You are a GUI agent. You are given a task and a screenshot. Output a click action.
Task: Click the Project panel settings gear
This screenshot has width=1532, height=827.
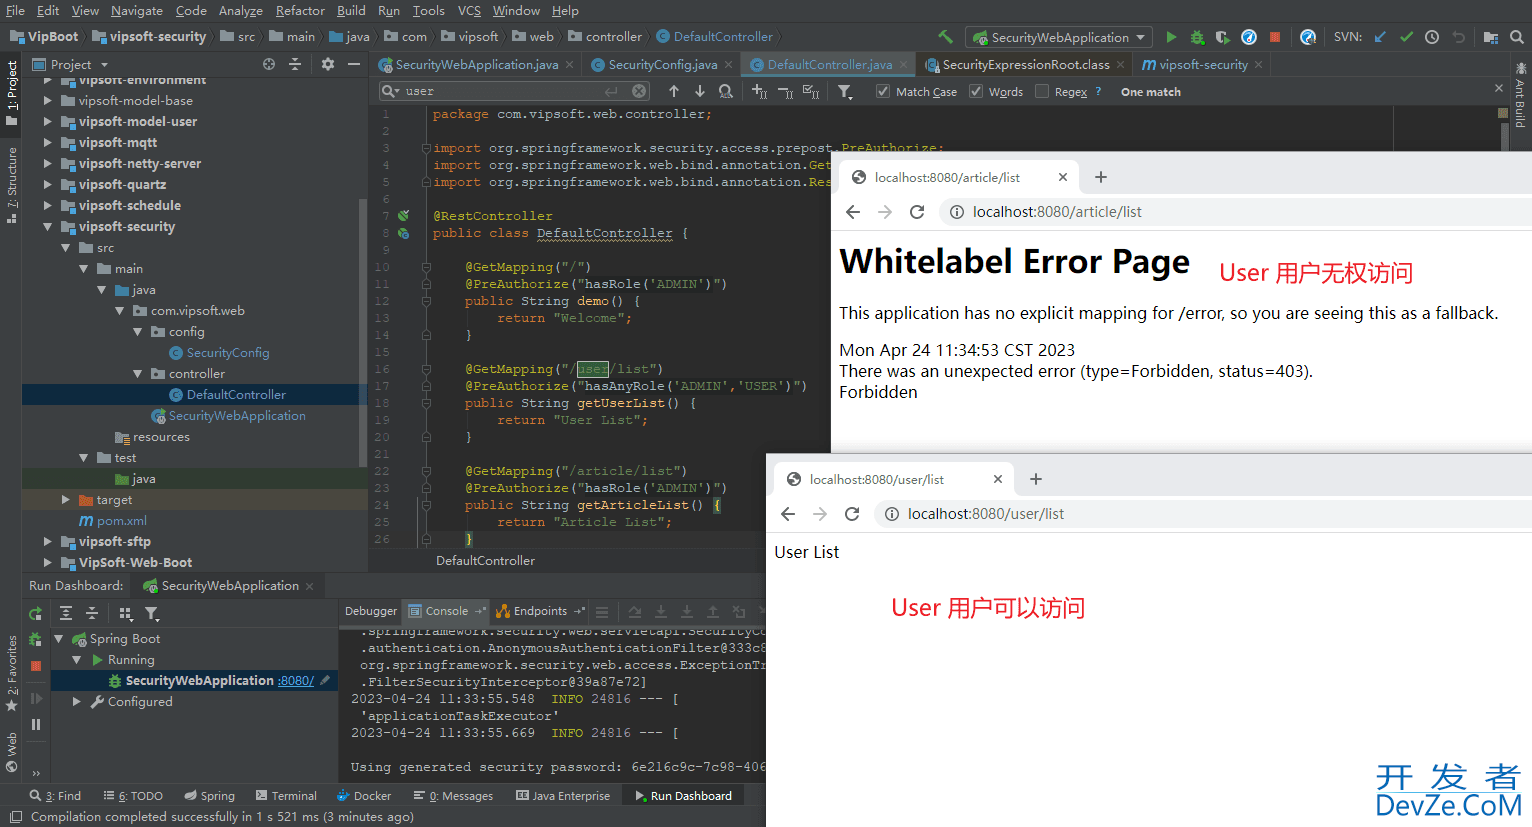328,64
